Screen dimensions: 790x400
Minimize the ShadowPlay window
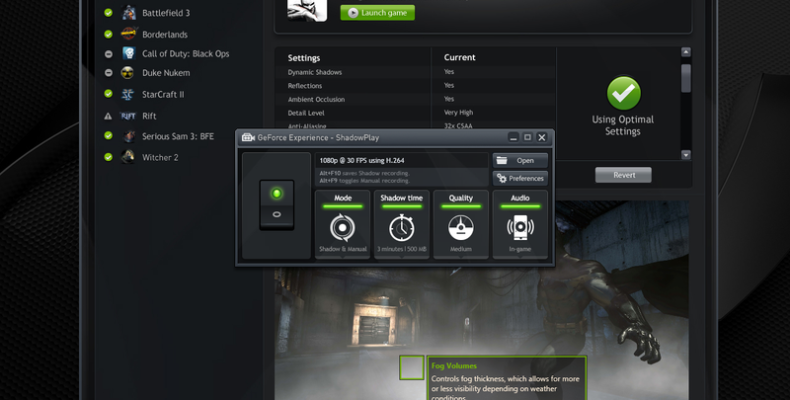click(513, 138)
